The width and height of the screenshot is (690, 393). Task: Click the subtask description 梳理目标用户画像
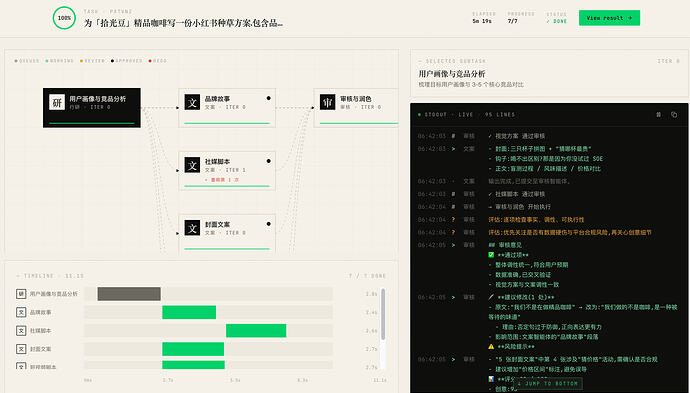click(x=471, y=84)
